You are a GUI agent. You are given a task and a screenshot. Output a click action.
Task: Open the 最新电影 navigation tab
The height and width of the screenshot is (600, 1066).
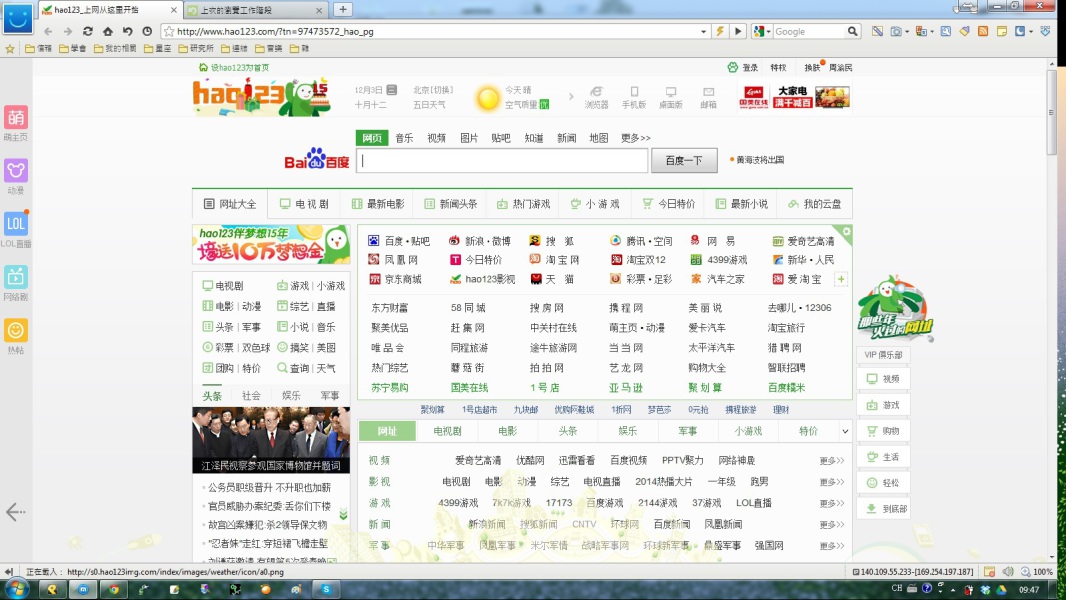378,204
